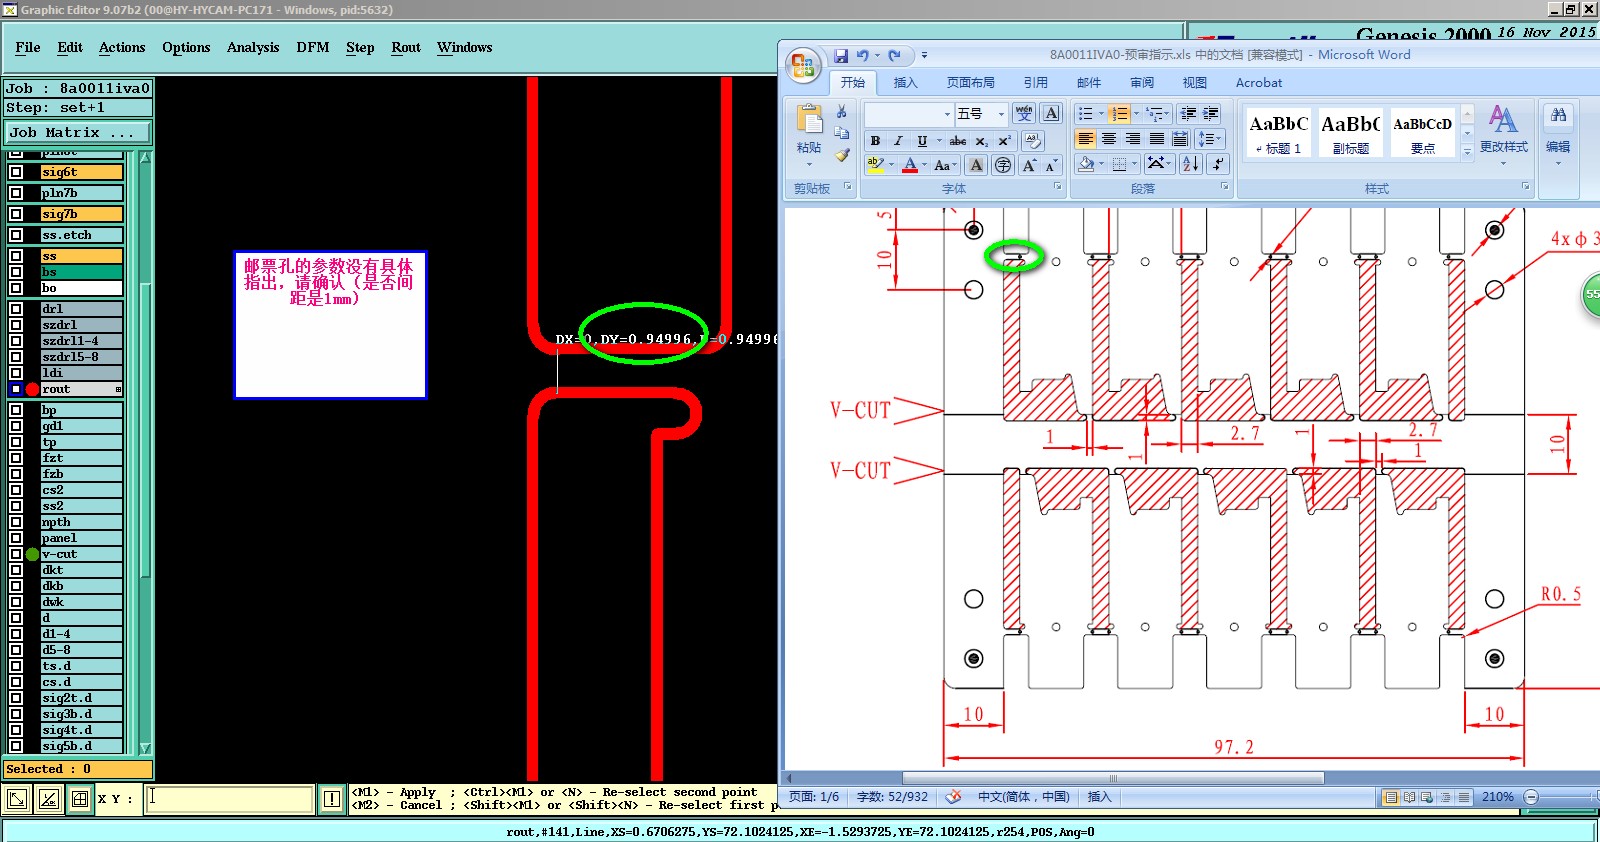Justify paragraph in Word ribbon
The width and height of the screenshot is (1600, 842).
pyautogui.click(x=1156, y=139)
